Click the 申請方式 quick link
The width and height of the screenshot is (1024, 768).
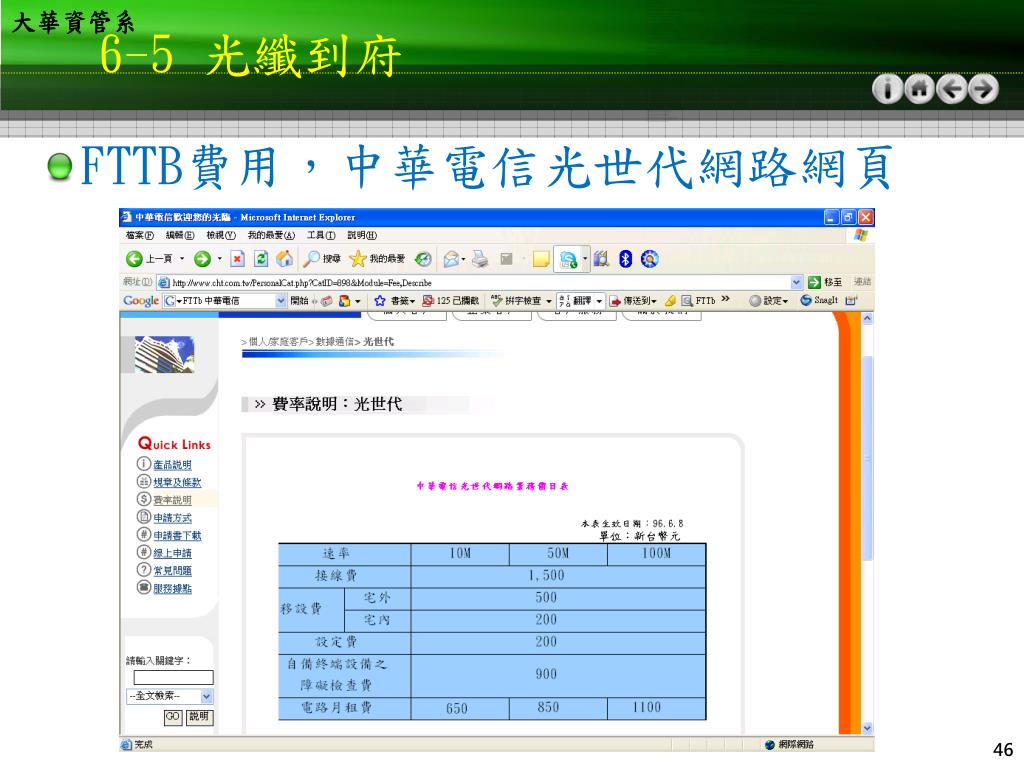tap(172, 517)
